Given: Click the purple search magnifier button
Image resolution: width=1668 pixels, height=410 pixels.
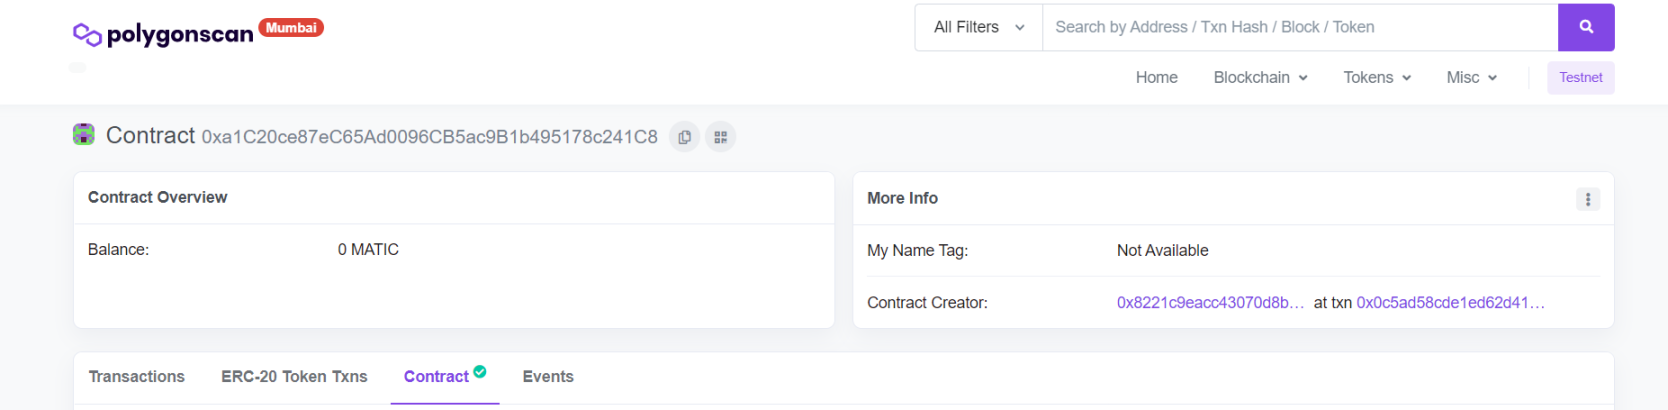Looking at the screenshot, I should [1585, 27].
